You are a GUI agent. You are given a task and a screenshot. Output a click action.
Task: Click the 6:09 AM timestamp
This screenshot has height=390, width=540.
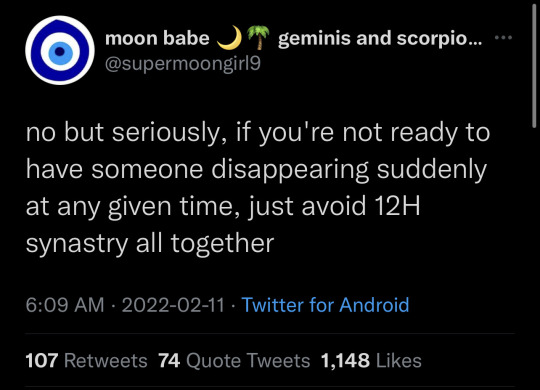tap(65, 305)
